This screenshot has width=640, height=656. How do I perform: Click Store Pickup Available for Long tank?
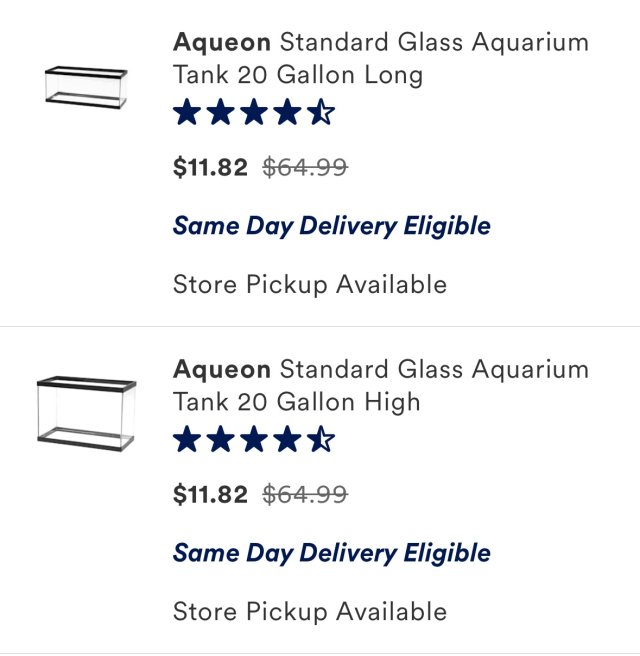click(310, 285)
